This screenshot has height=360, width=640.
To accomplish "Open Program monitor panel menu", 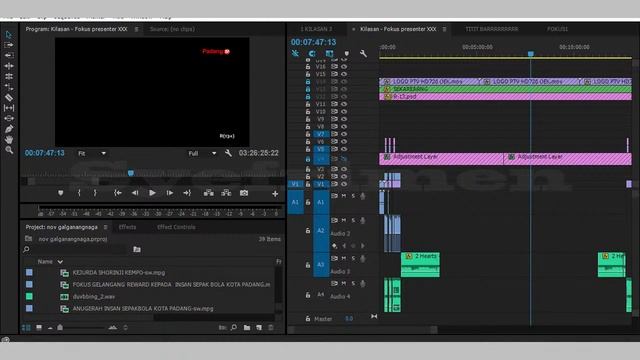I will [136, 29].
